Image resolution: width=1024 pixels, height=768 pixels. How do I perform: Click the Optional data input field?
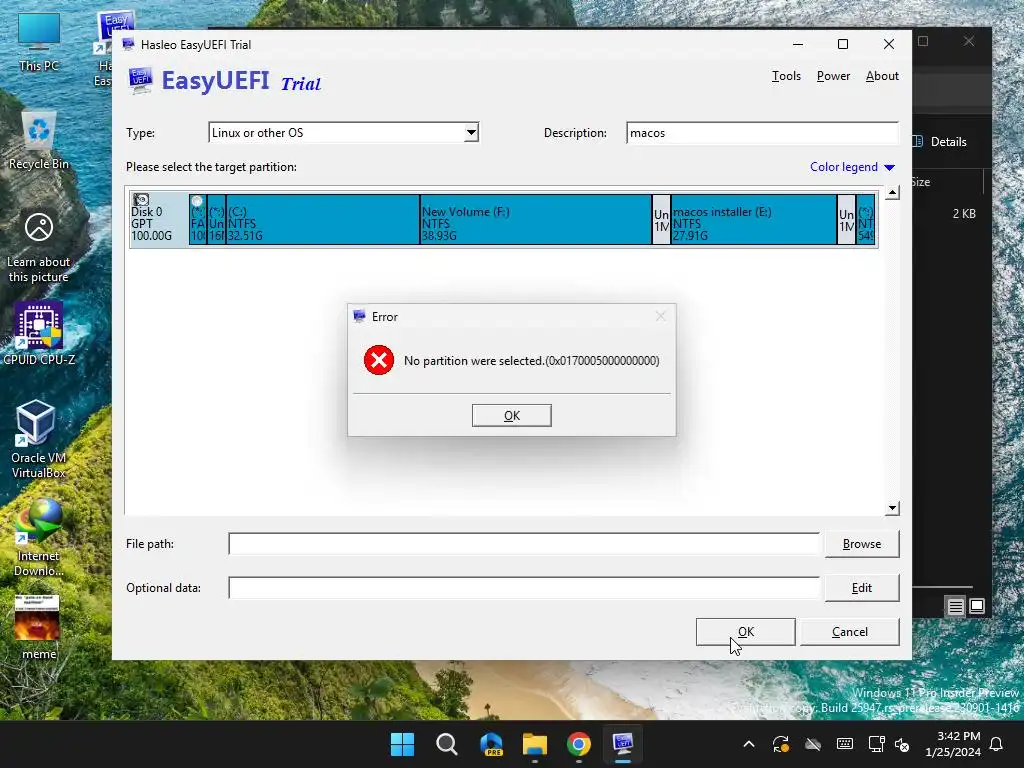[x=524, y=588]
